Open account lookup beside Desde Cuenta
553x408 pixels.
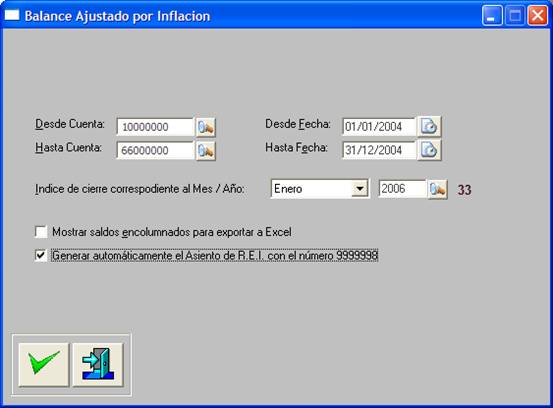click(206, 127)
